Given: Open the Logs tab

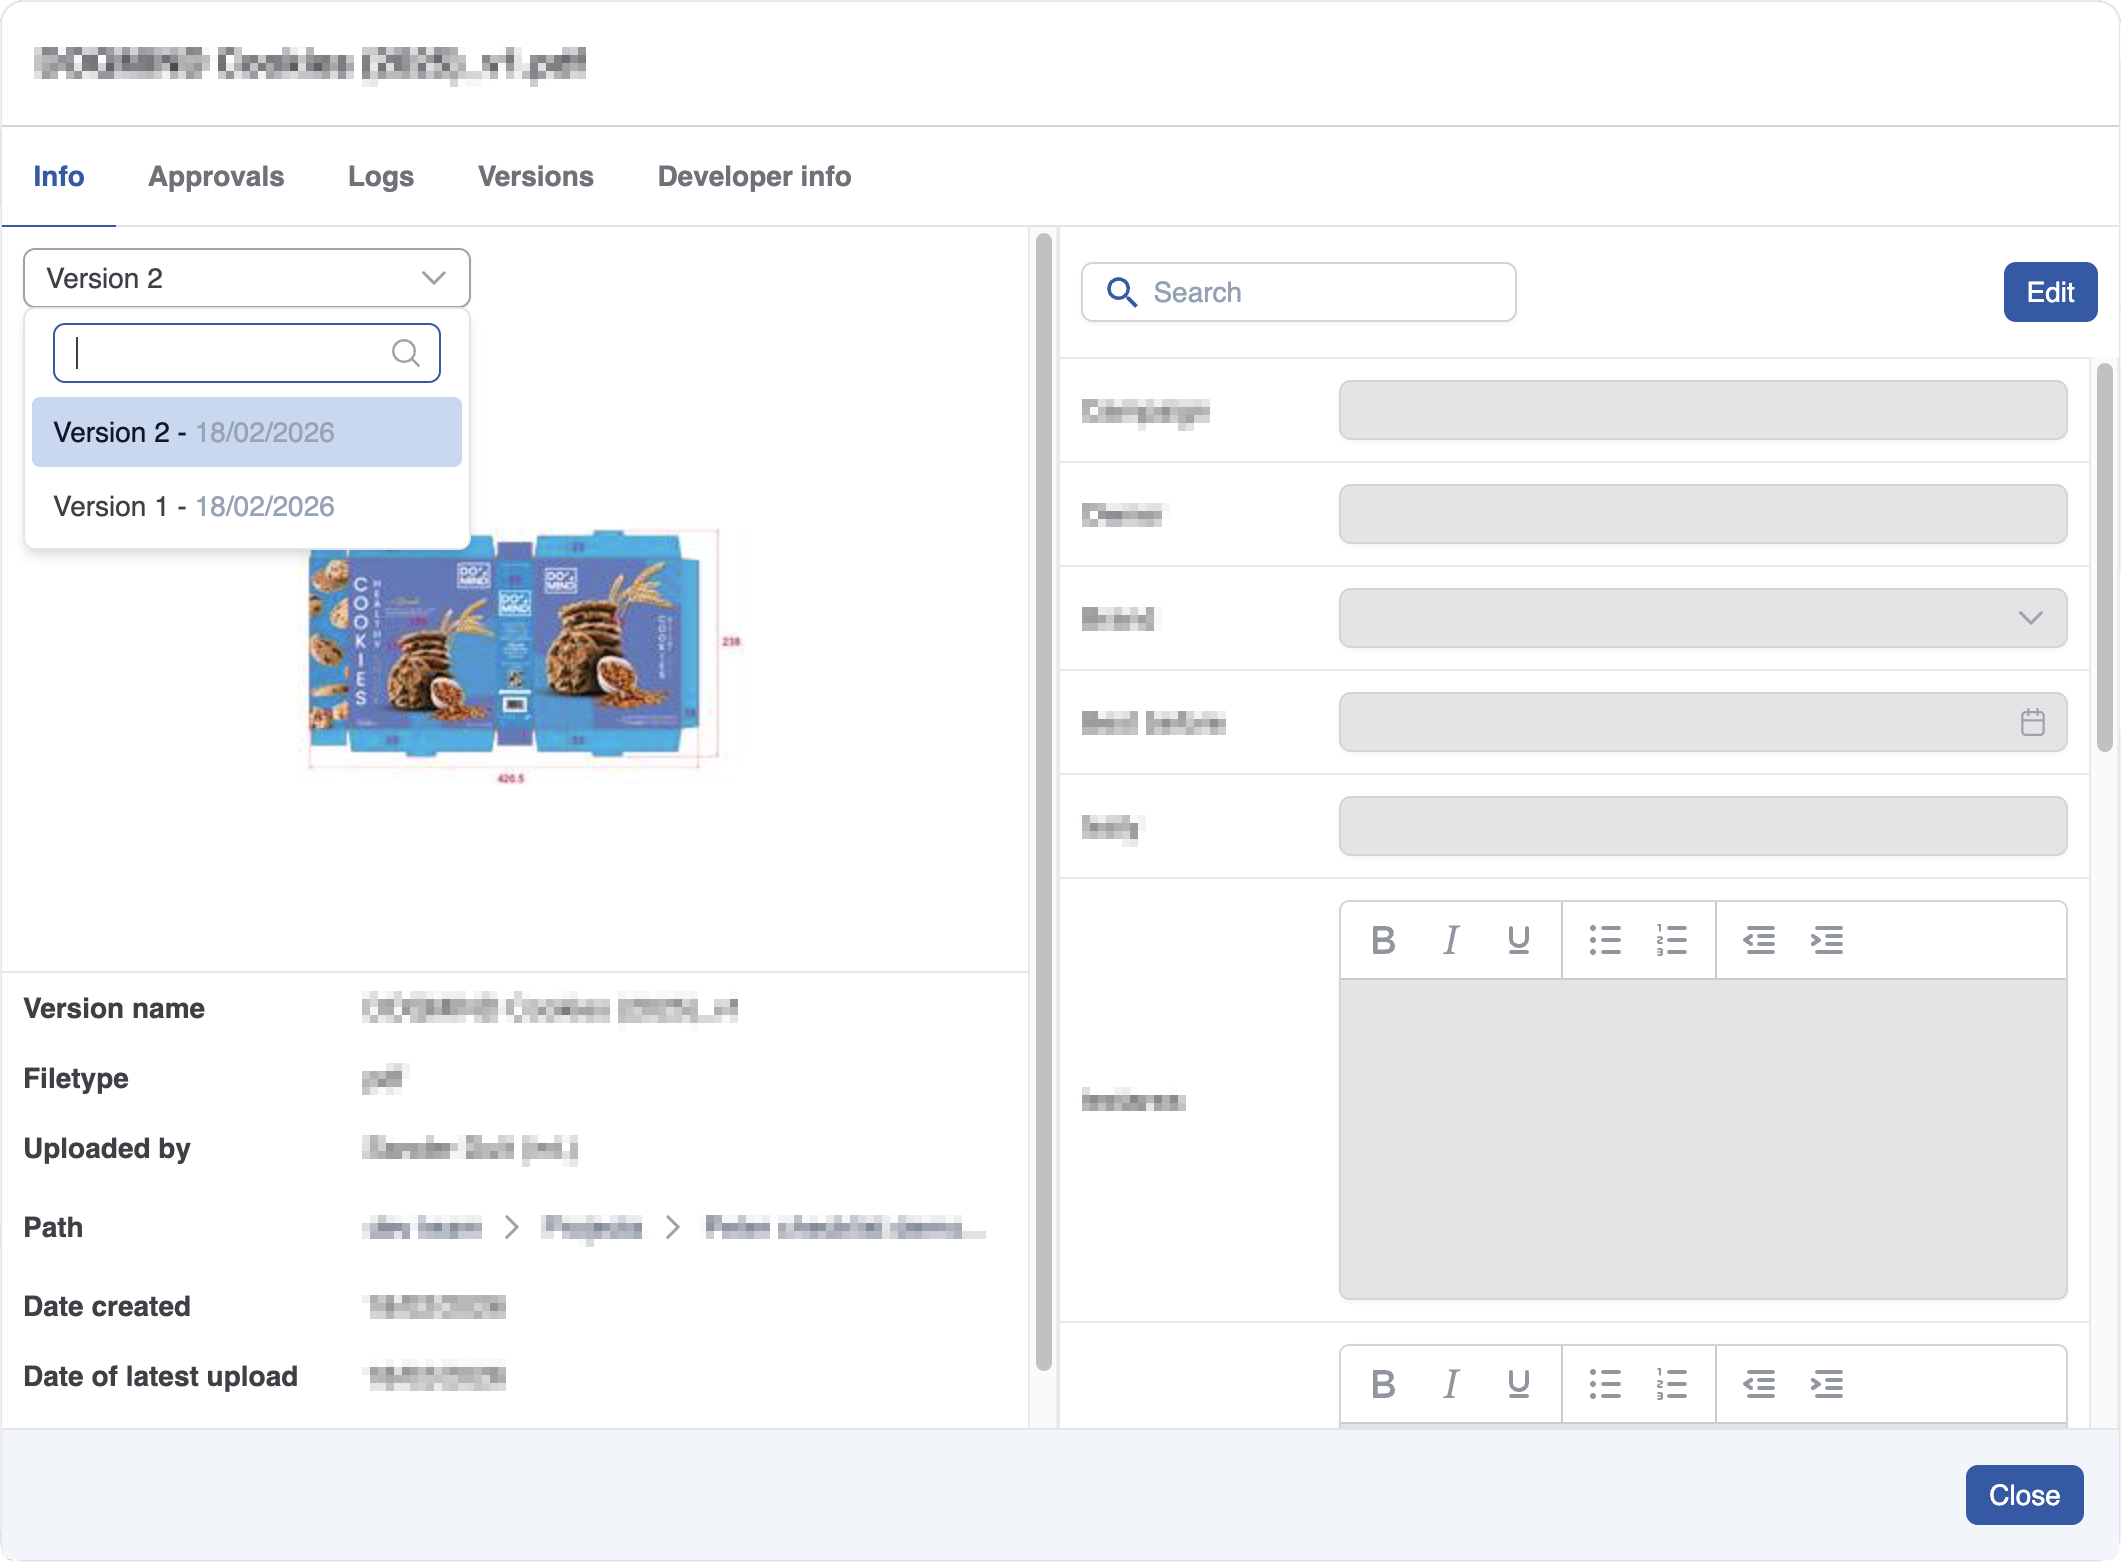Looking at the screenshot, I should point(381,177).
